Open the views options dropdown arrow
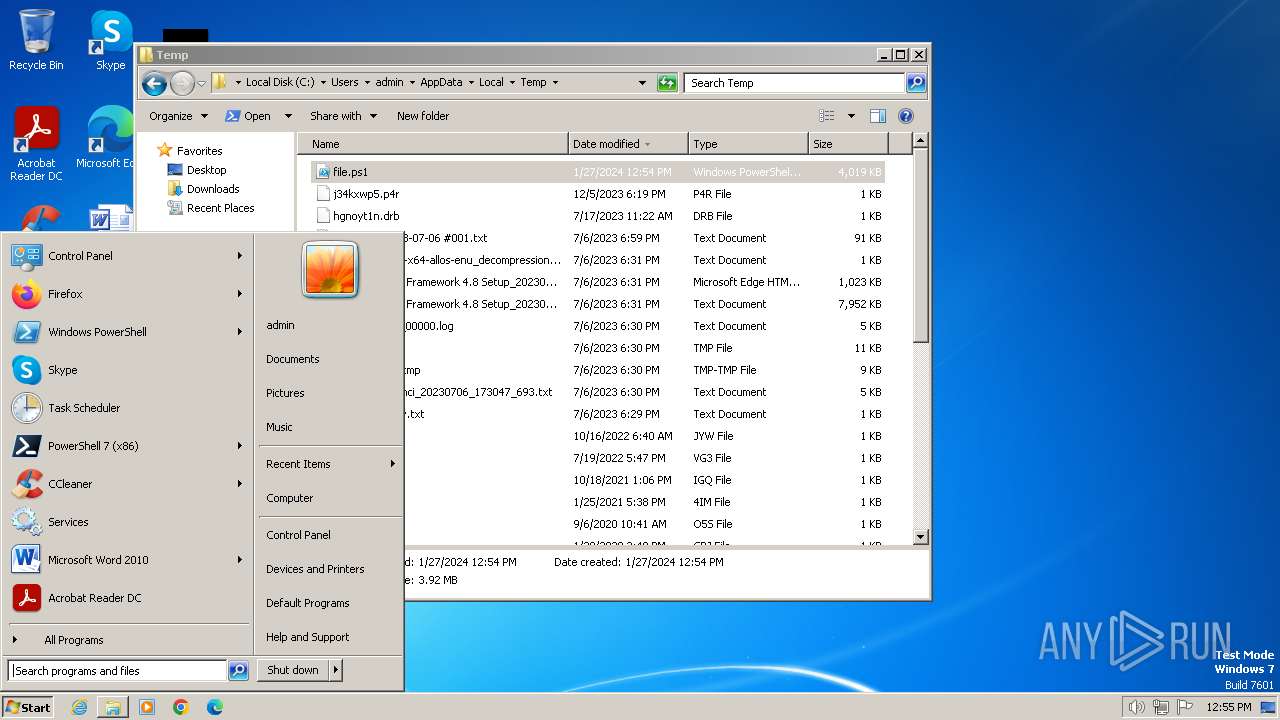This screenshot has height=720, width=1280. click(851, 116)
